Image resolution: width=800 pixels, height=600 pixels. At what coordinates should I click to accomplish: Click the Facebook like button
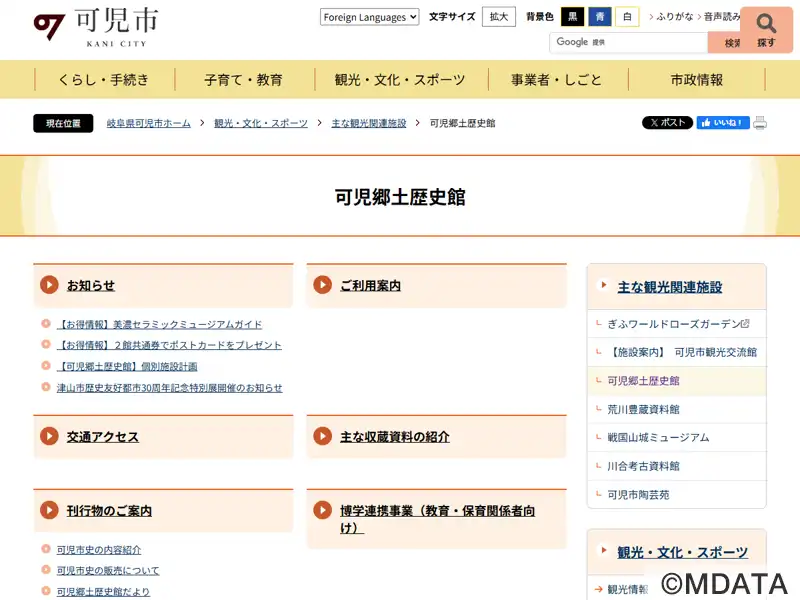(x=722, y=123)
